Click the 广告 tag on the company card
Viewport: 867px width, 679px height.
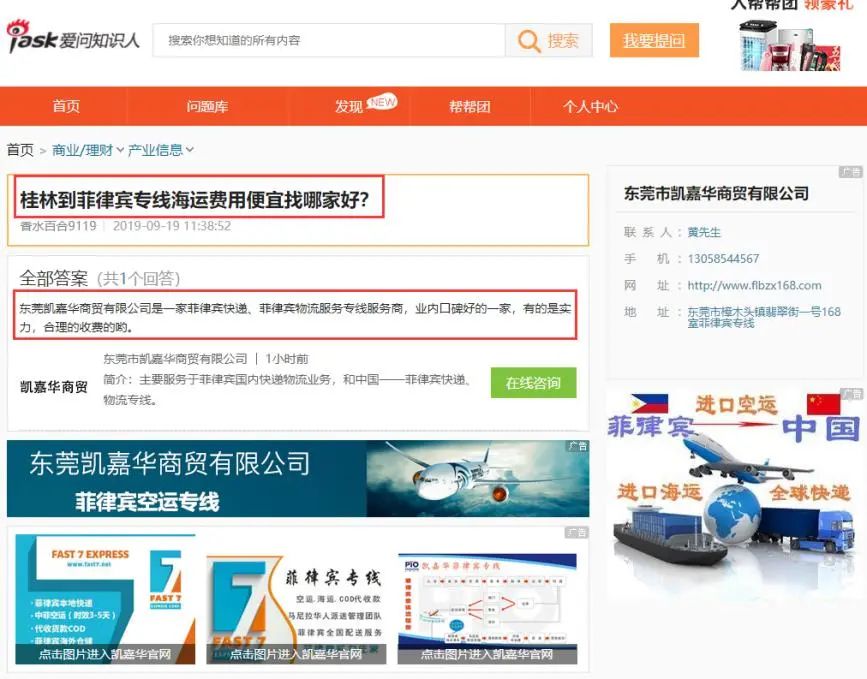[x=850, y=172]
